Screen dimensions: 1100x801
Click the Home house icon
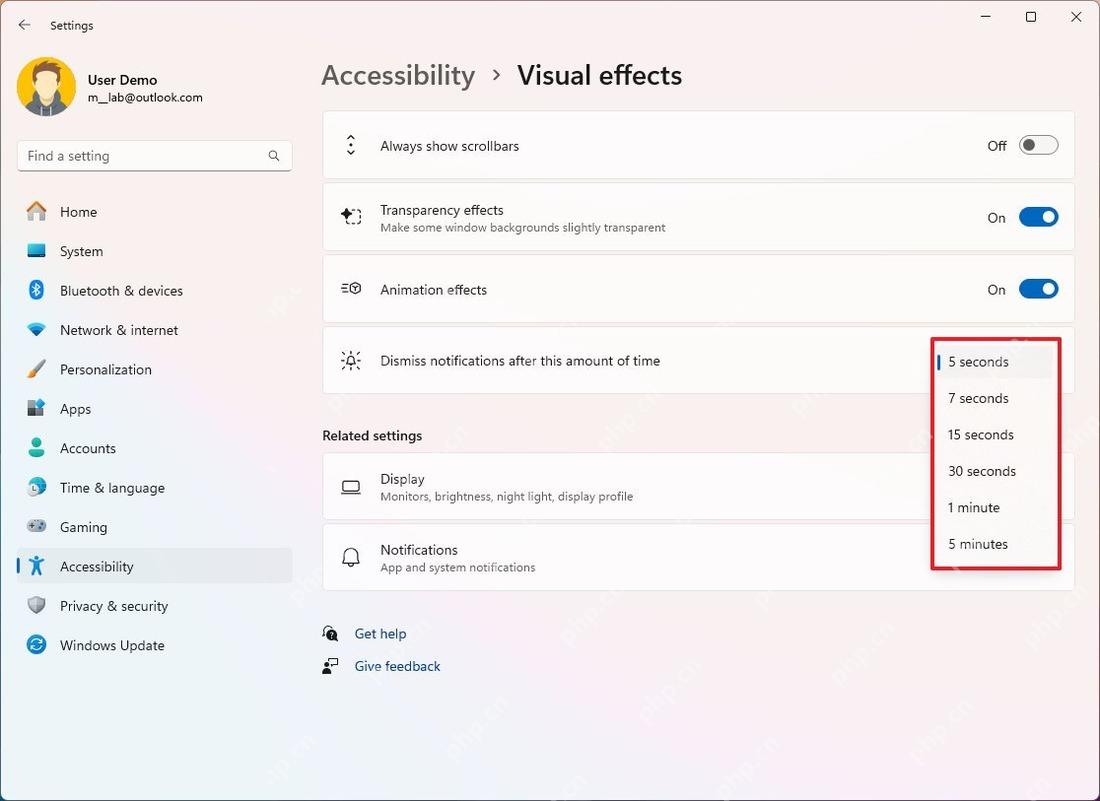[x=36, y=211]
